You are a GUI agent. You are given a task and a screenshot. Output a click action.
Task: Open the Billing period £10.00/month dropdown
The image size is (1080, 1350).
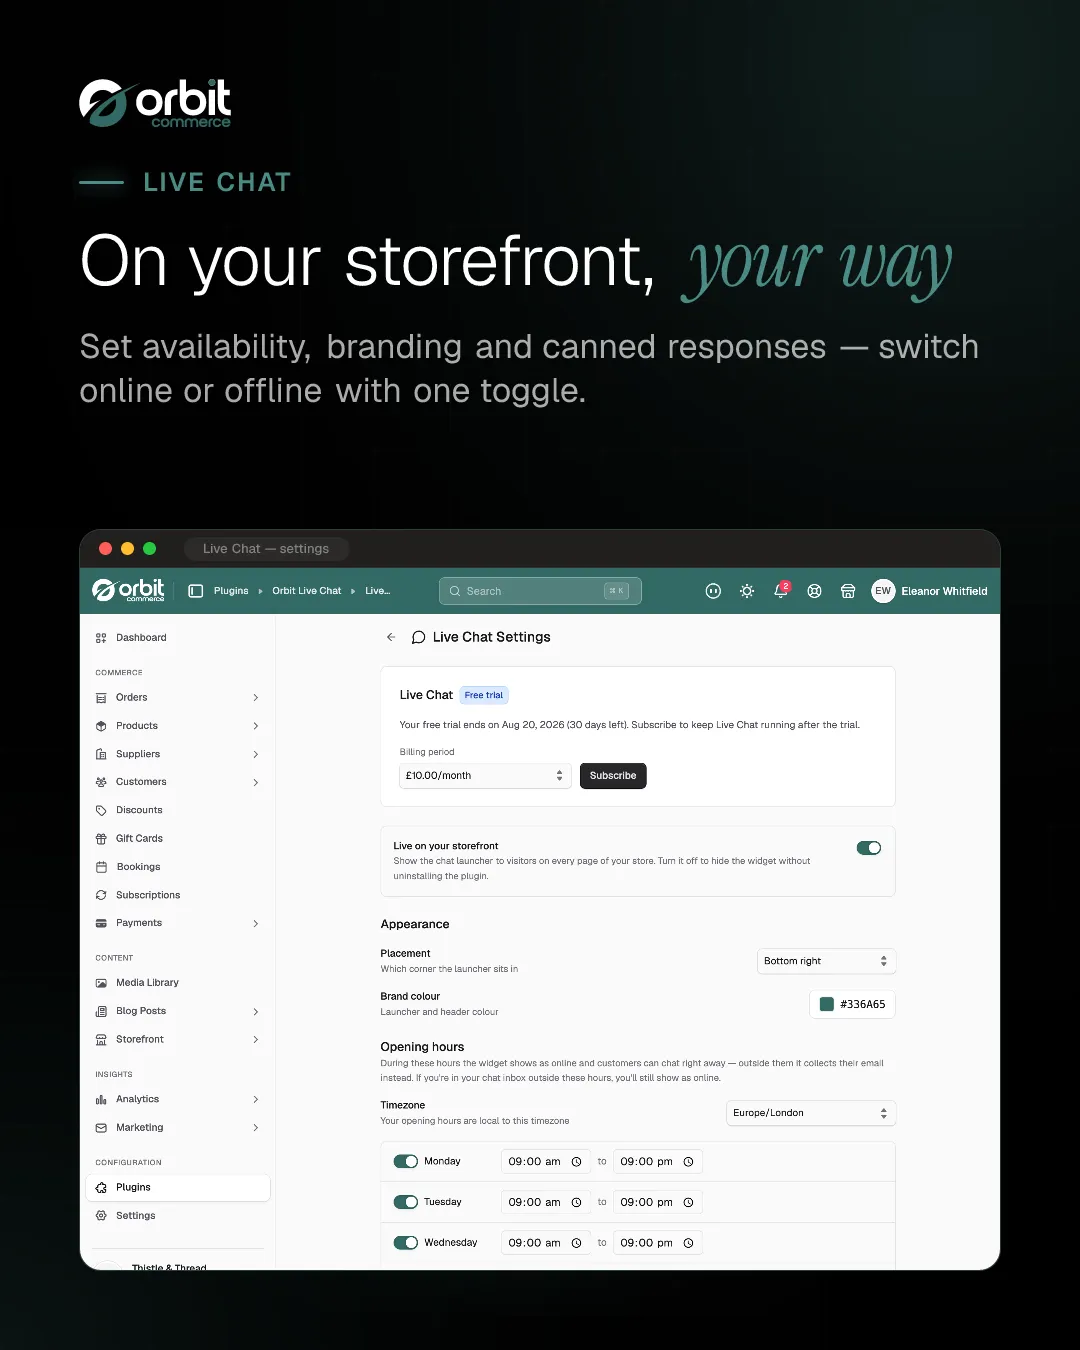point(486,776)
